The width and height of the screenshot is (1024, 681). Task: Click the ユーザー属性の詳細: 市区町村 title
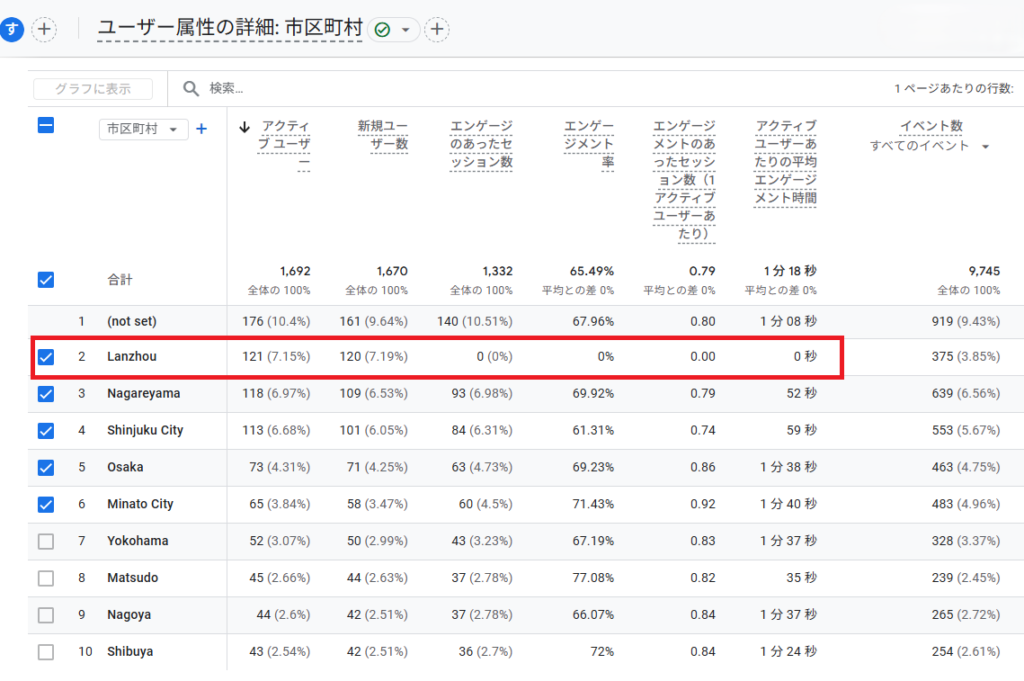click(x=229, y=29)
